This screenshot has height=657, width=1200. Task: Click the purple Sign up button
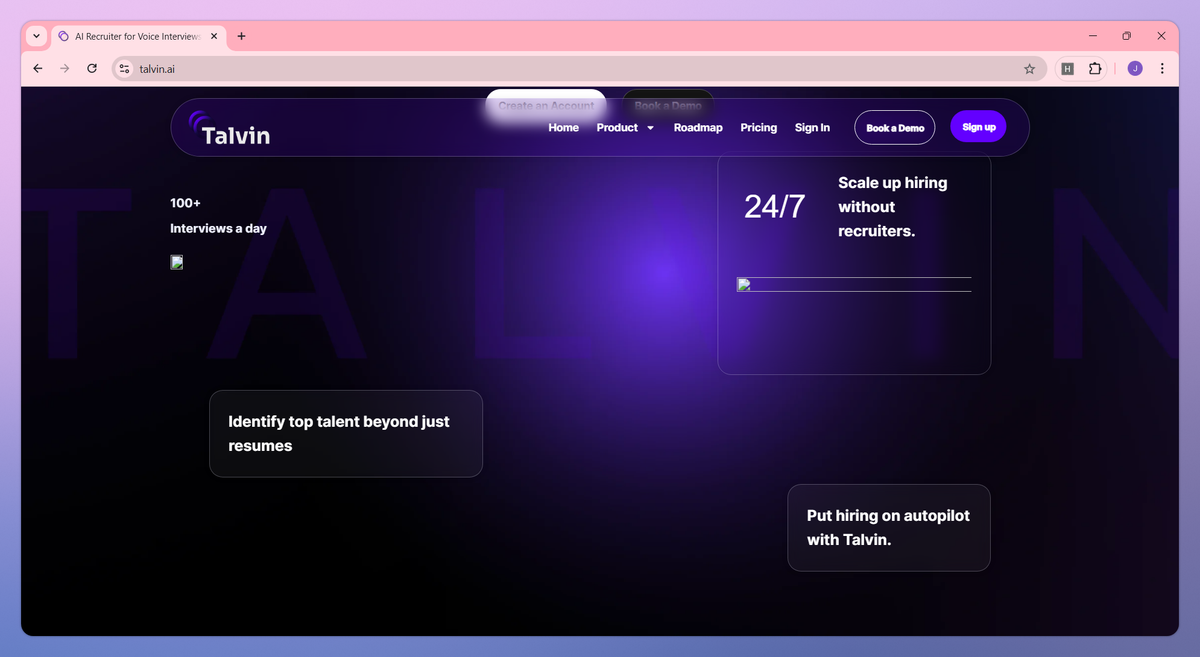coord(978,127)
